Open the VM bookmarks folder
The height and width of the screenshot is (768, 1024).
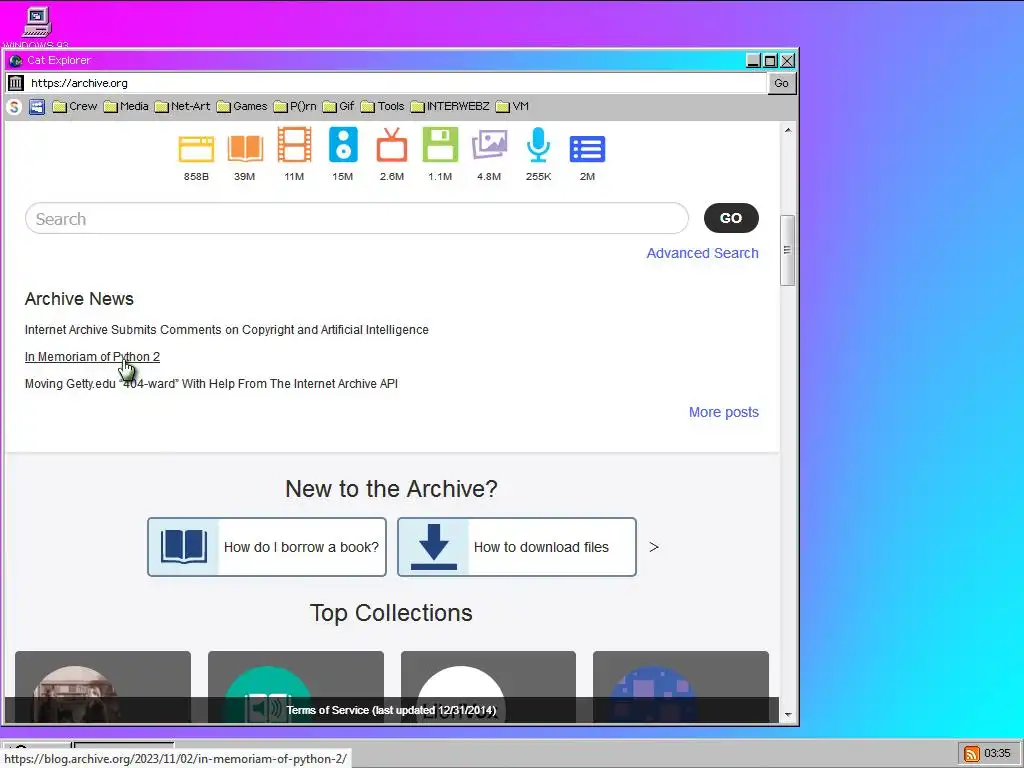tap(512, 106)
